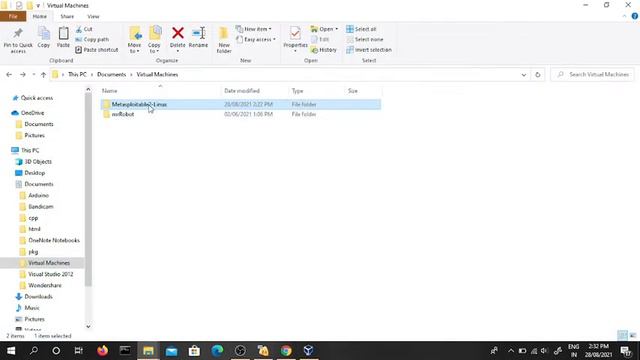
Task: Sort by the Size column header
Action: [x=362, y=91]
